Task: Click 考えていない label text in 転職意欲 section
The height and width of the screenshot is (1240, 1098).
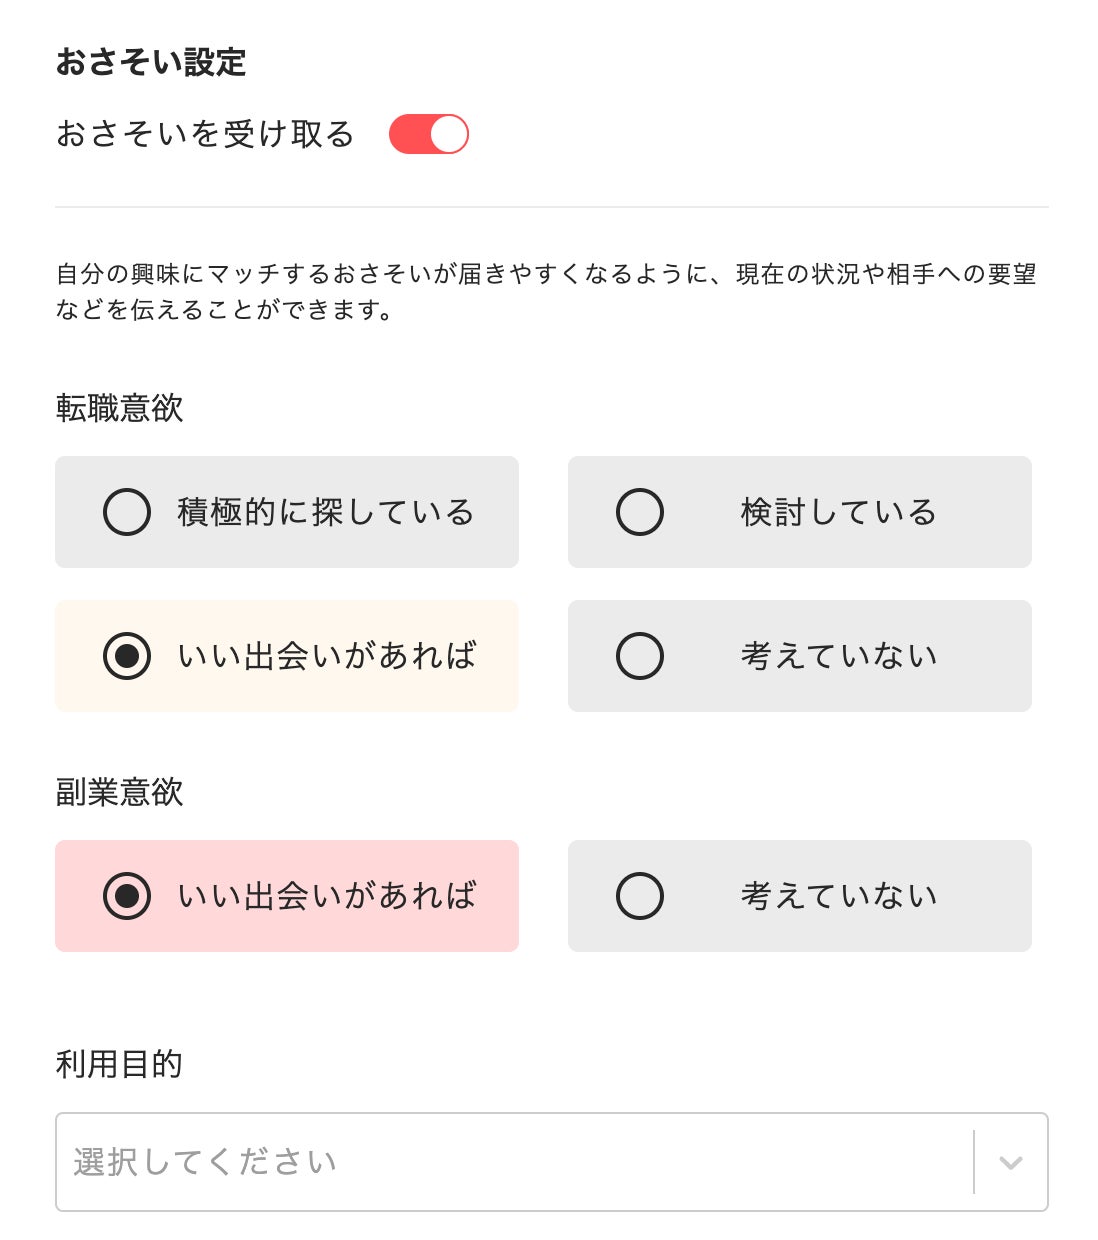Action: (838, 656)
